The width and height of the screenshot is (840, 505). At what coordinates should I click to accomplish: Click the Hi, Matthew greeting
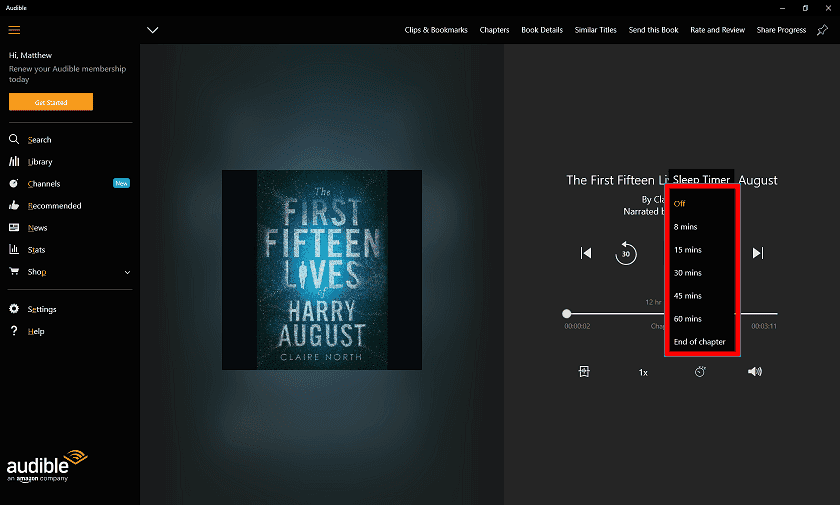tap(31, 55)
